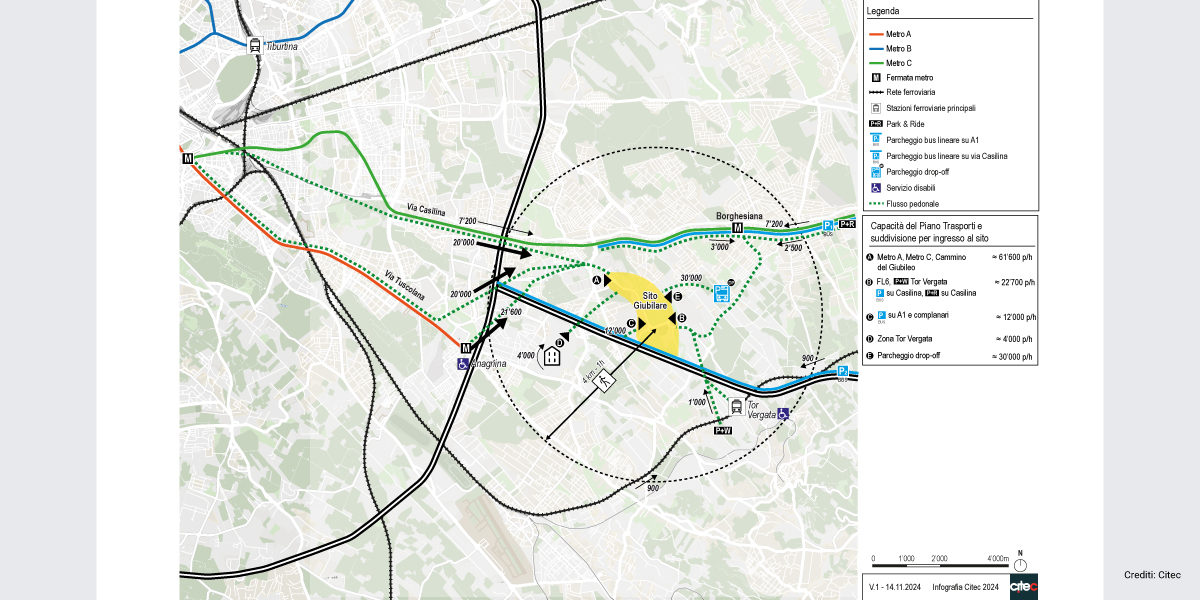The height and width of the screenshot is (600, 1200).
Task: Click the Servizio disabili icon beside Tor Vergata
Action: (x=782, y=412)
